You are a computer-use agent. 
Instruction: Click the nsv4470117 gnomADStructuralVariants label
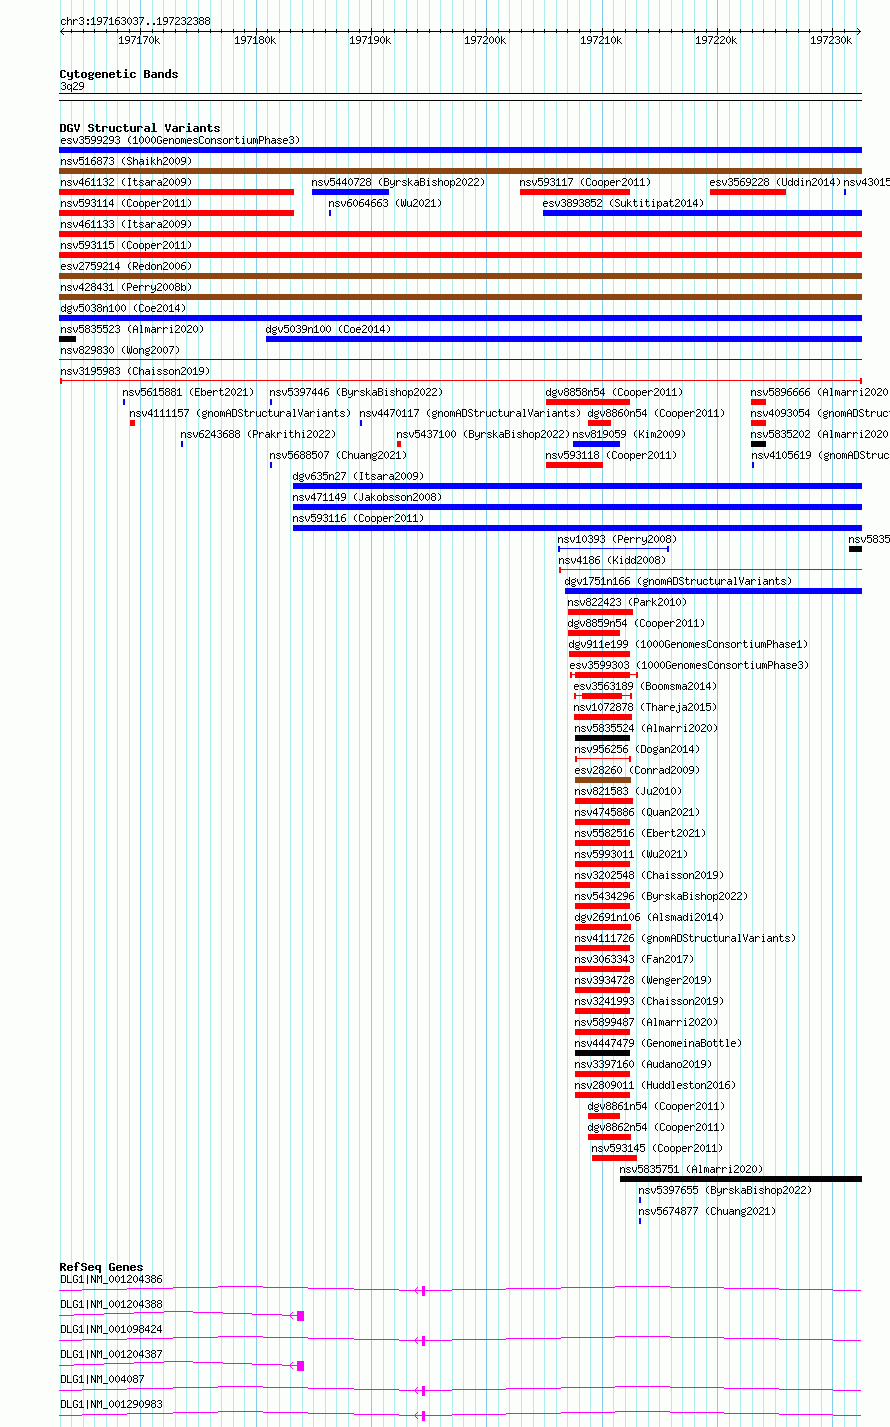tap(470, 413)
